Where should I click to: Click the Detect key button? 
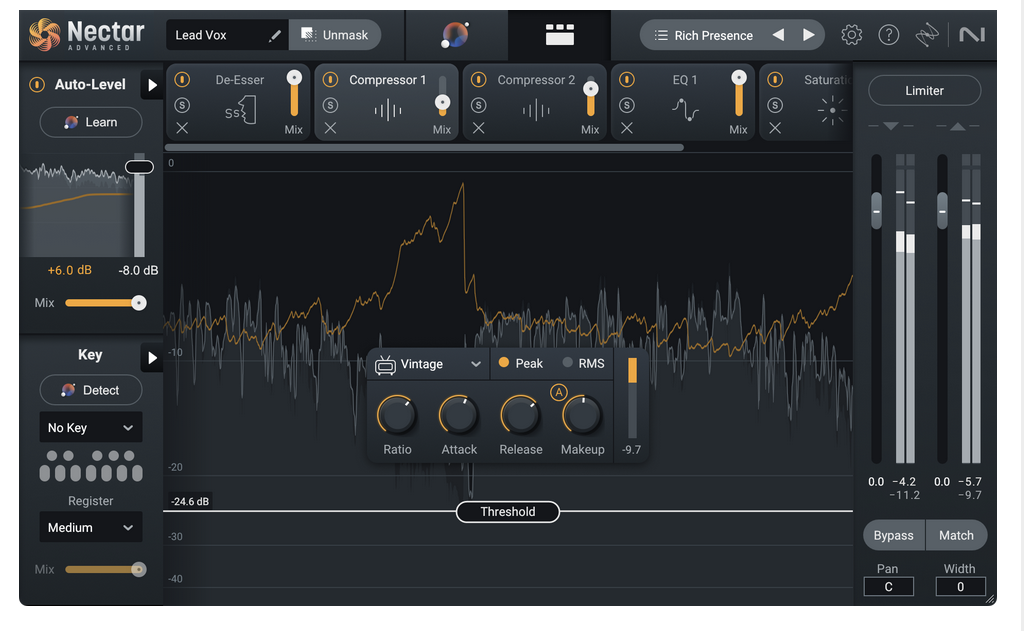[91, 390]
